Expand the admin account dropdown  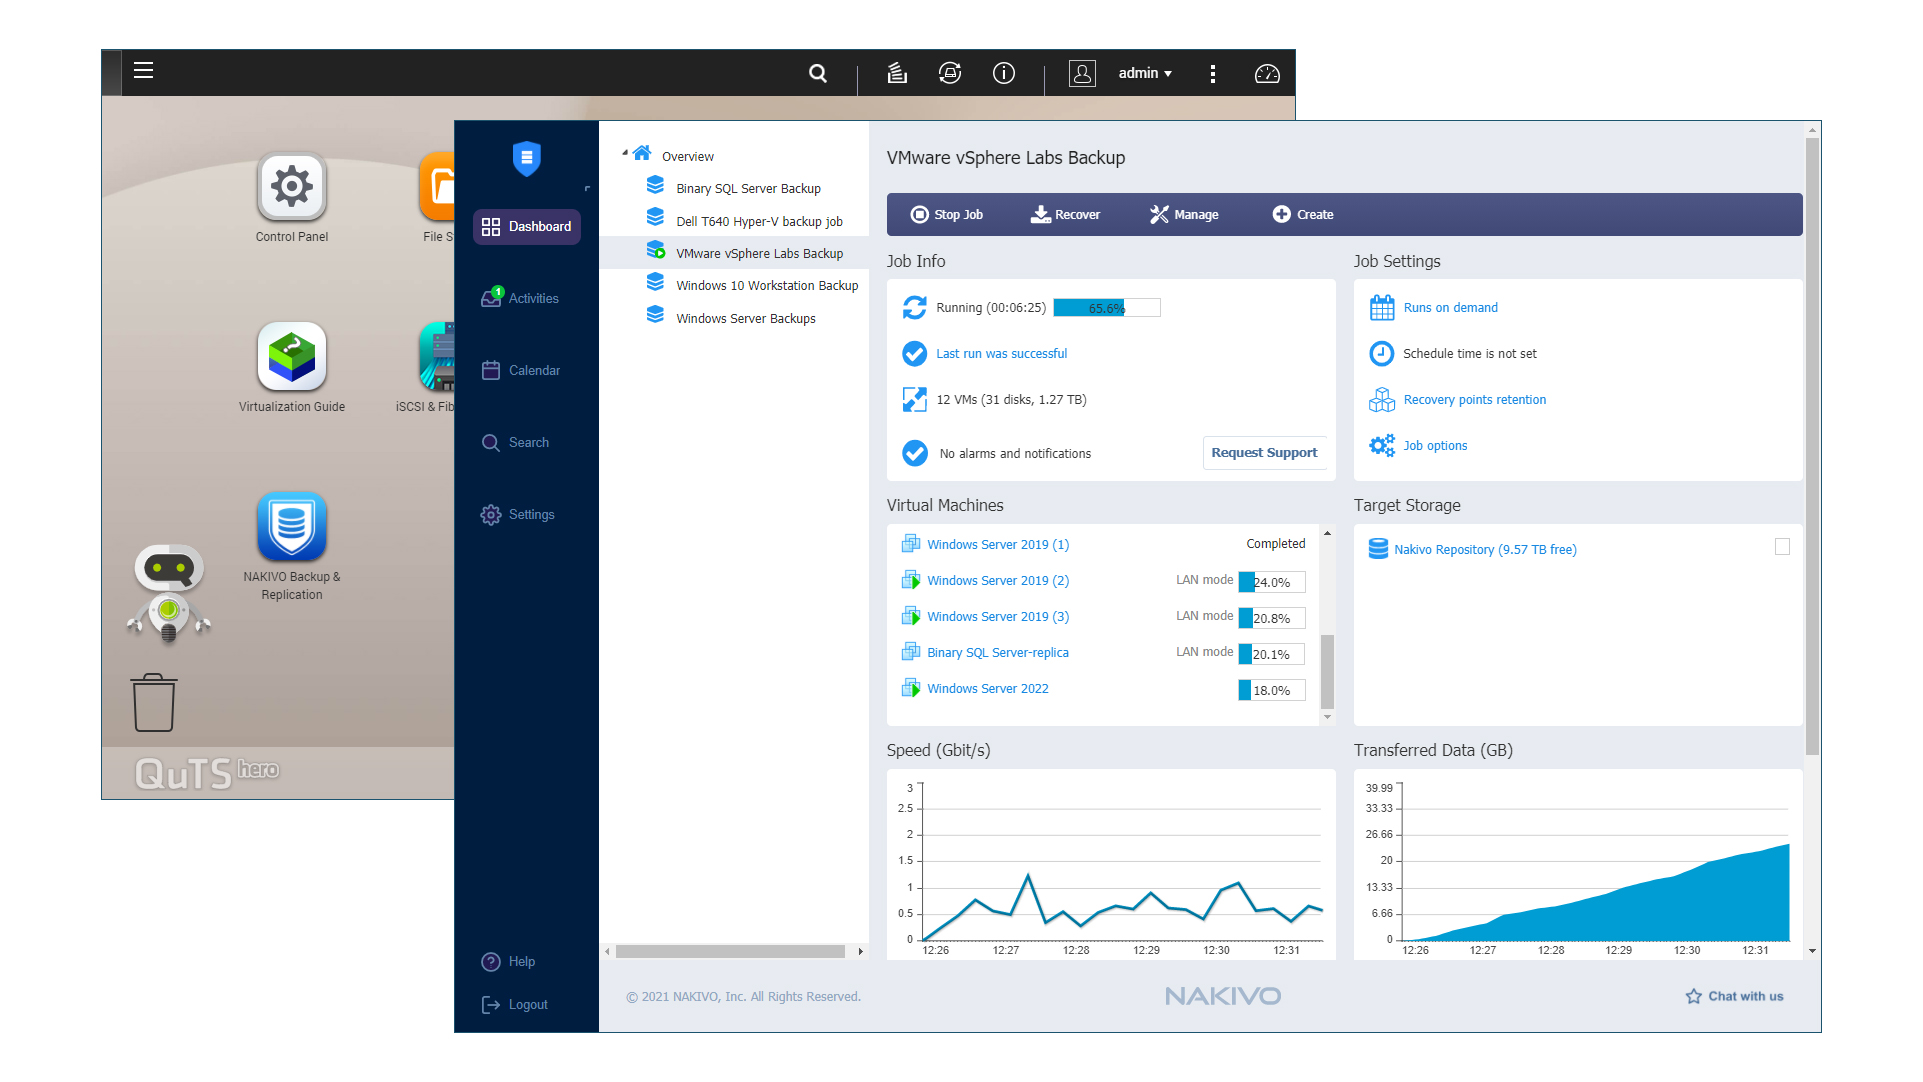coord(1145,73)
